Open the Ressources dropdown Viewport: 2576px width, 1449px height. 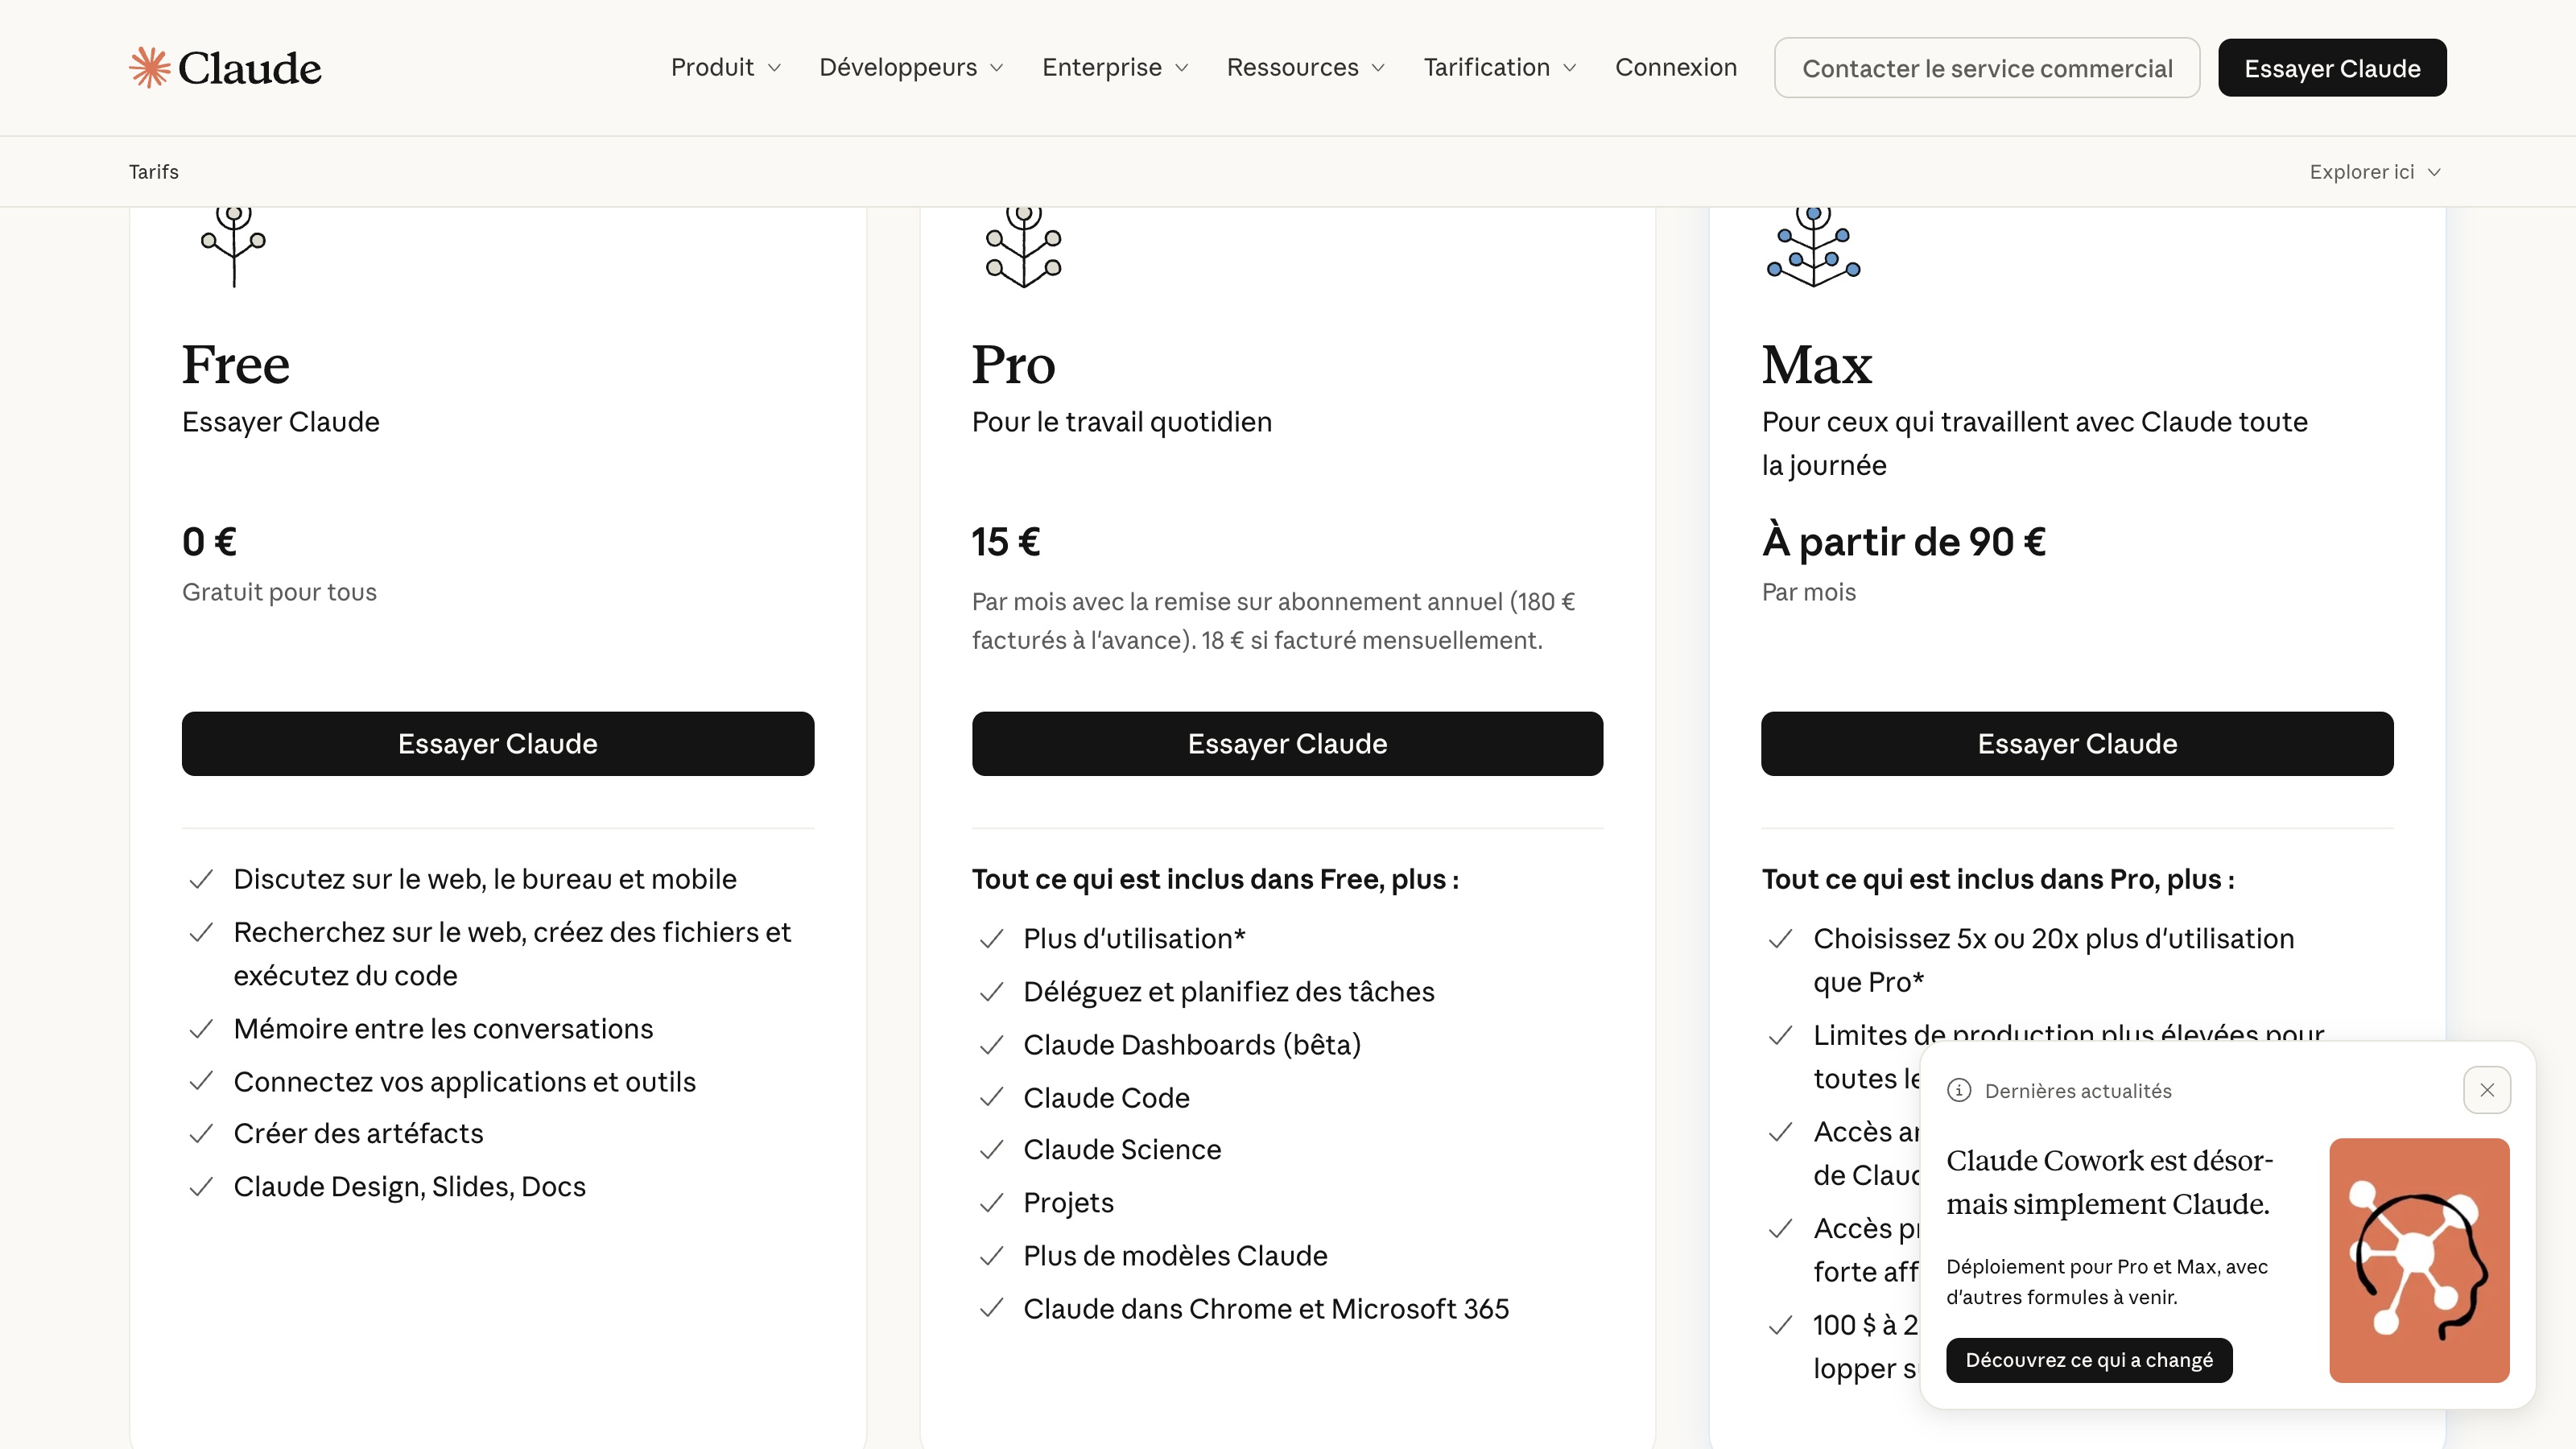point(1306,67)
